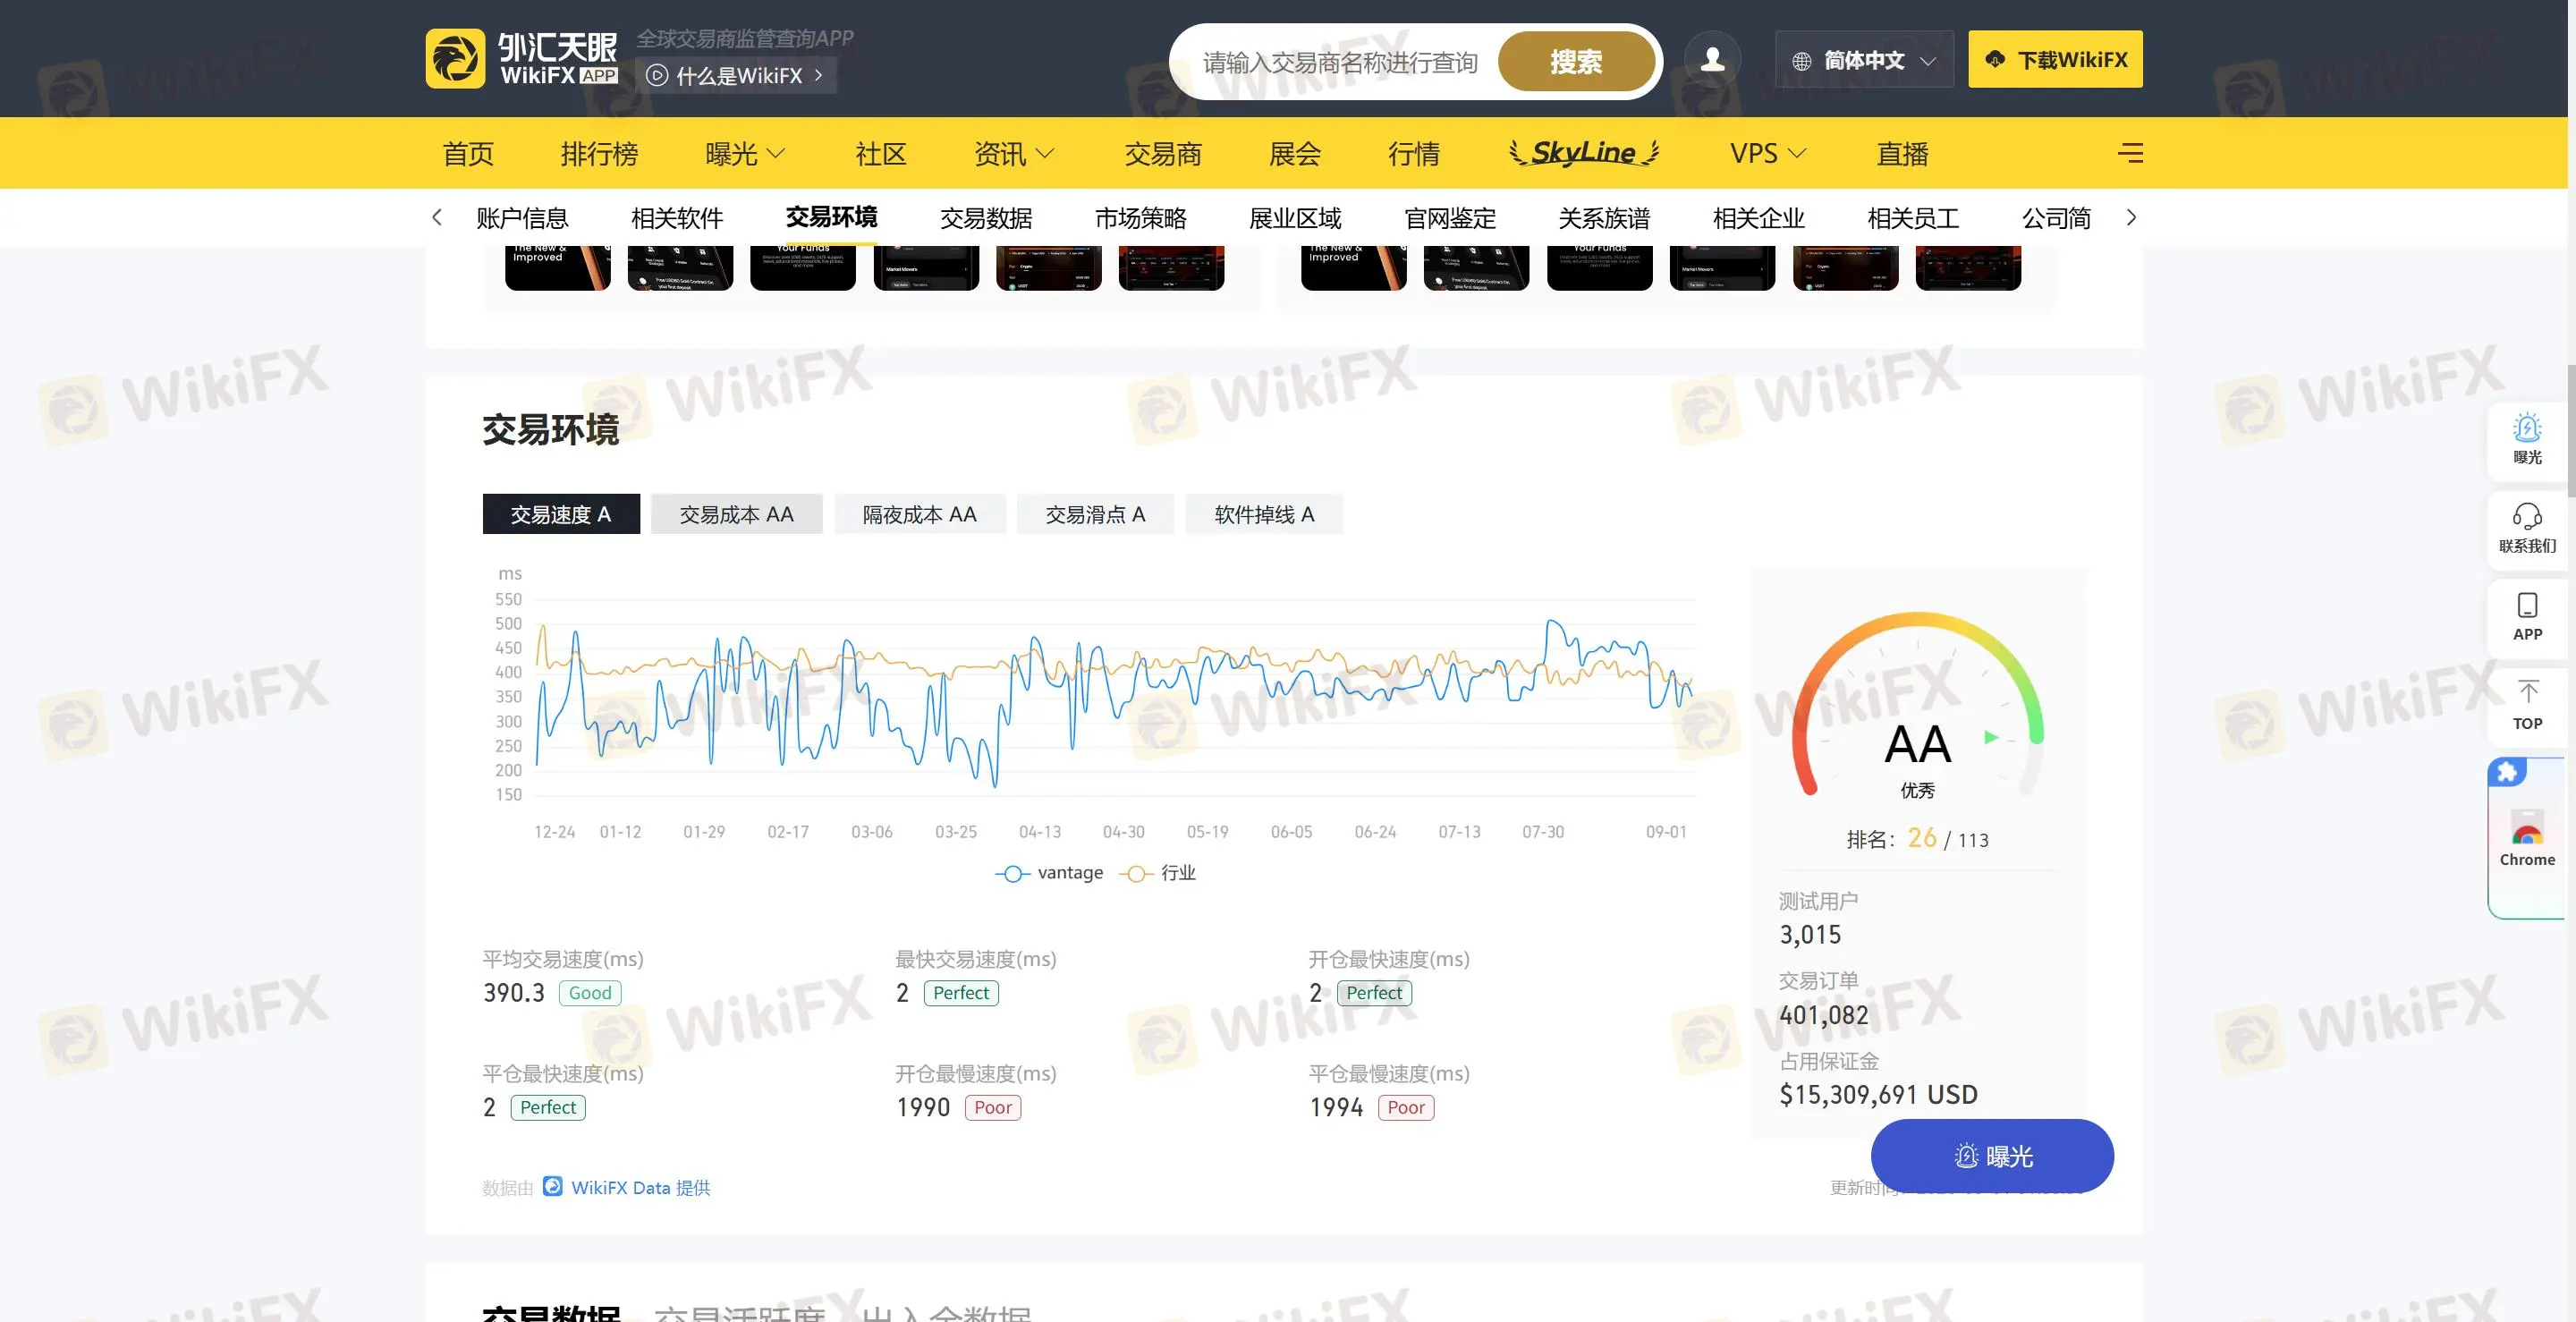The height and width of the screenshot is (1322, 2576).
Task: Open the hamburger menu in yellow navbar
Action: click(2130, 153)
